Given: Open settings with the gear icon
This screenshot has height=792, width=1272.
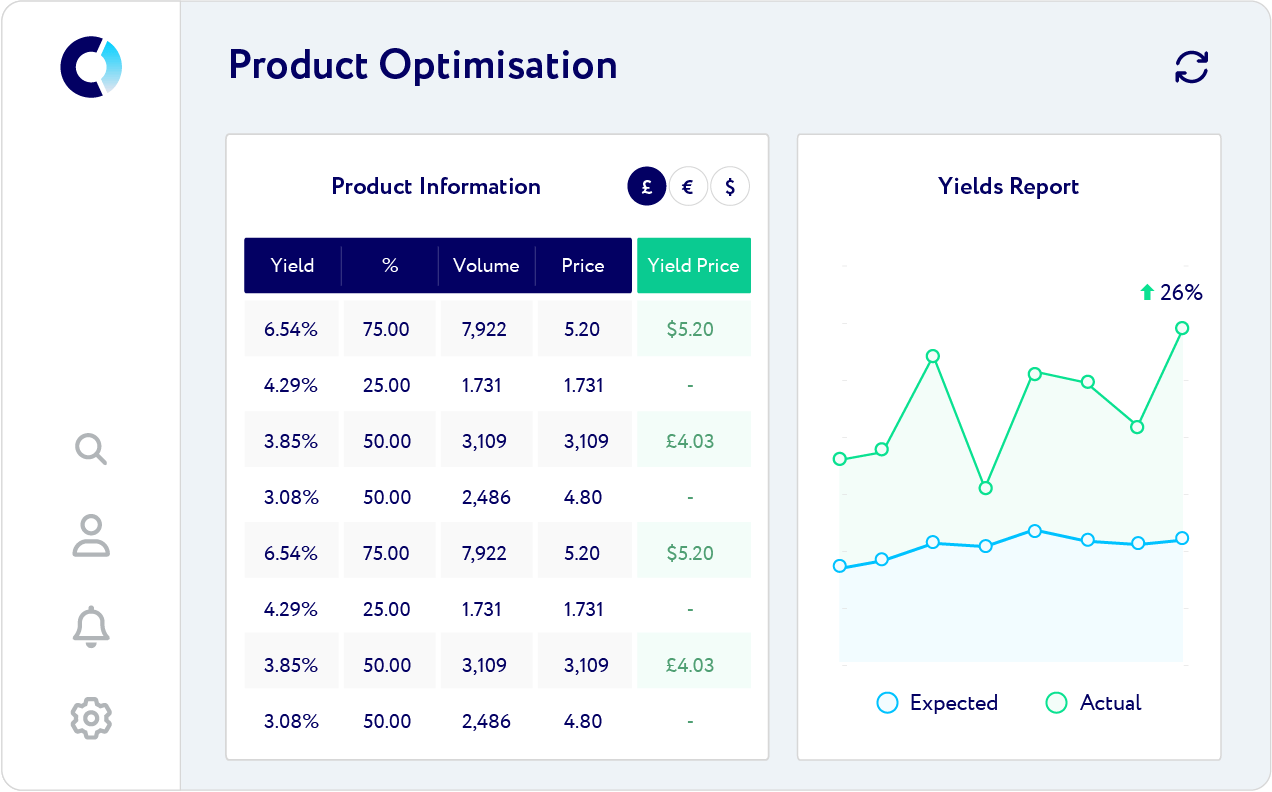Looking at the screenshot, I should [x=91, y=718].
